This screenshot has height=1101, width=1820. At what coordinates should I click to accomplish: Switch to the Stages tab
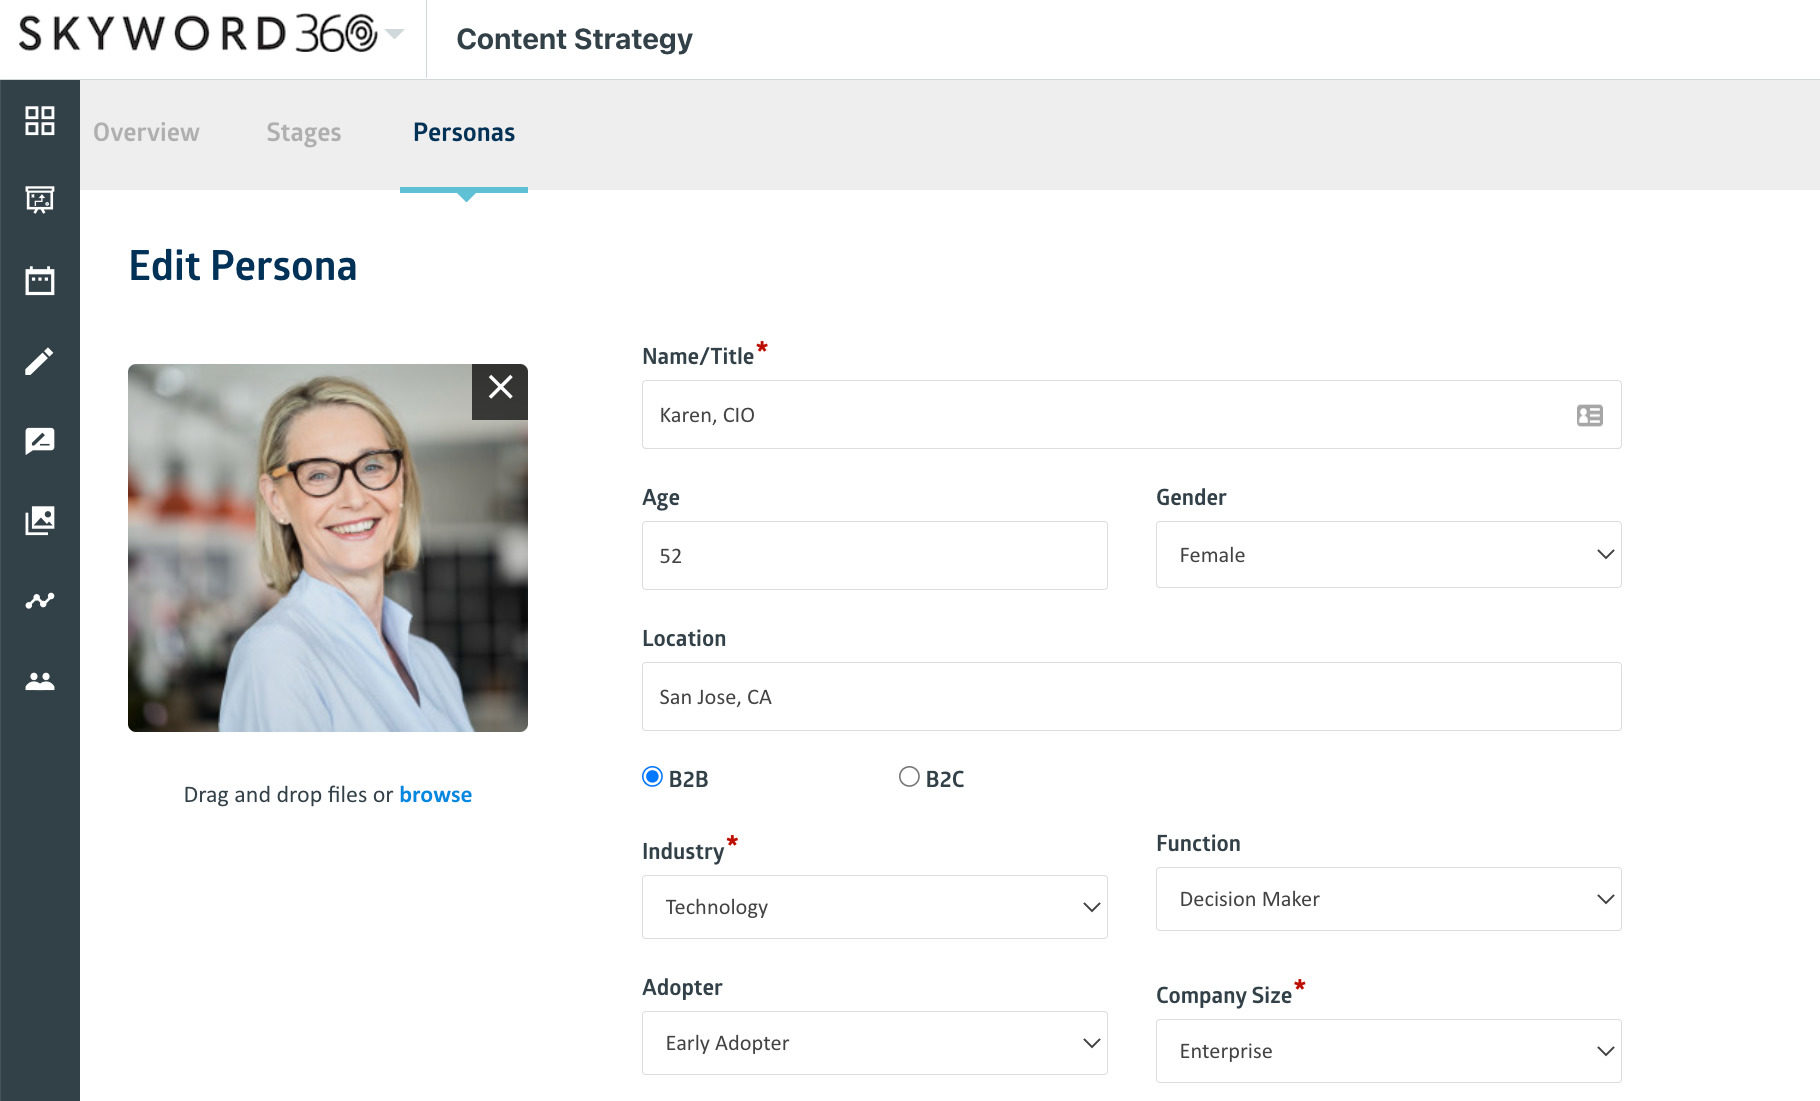click(304, 132)
